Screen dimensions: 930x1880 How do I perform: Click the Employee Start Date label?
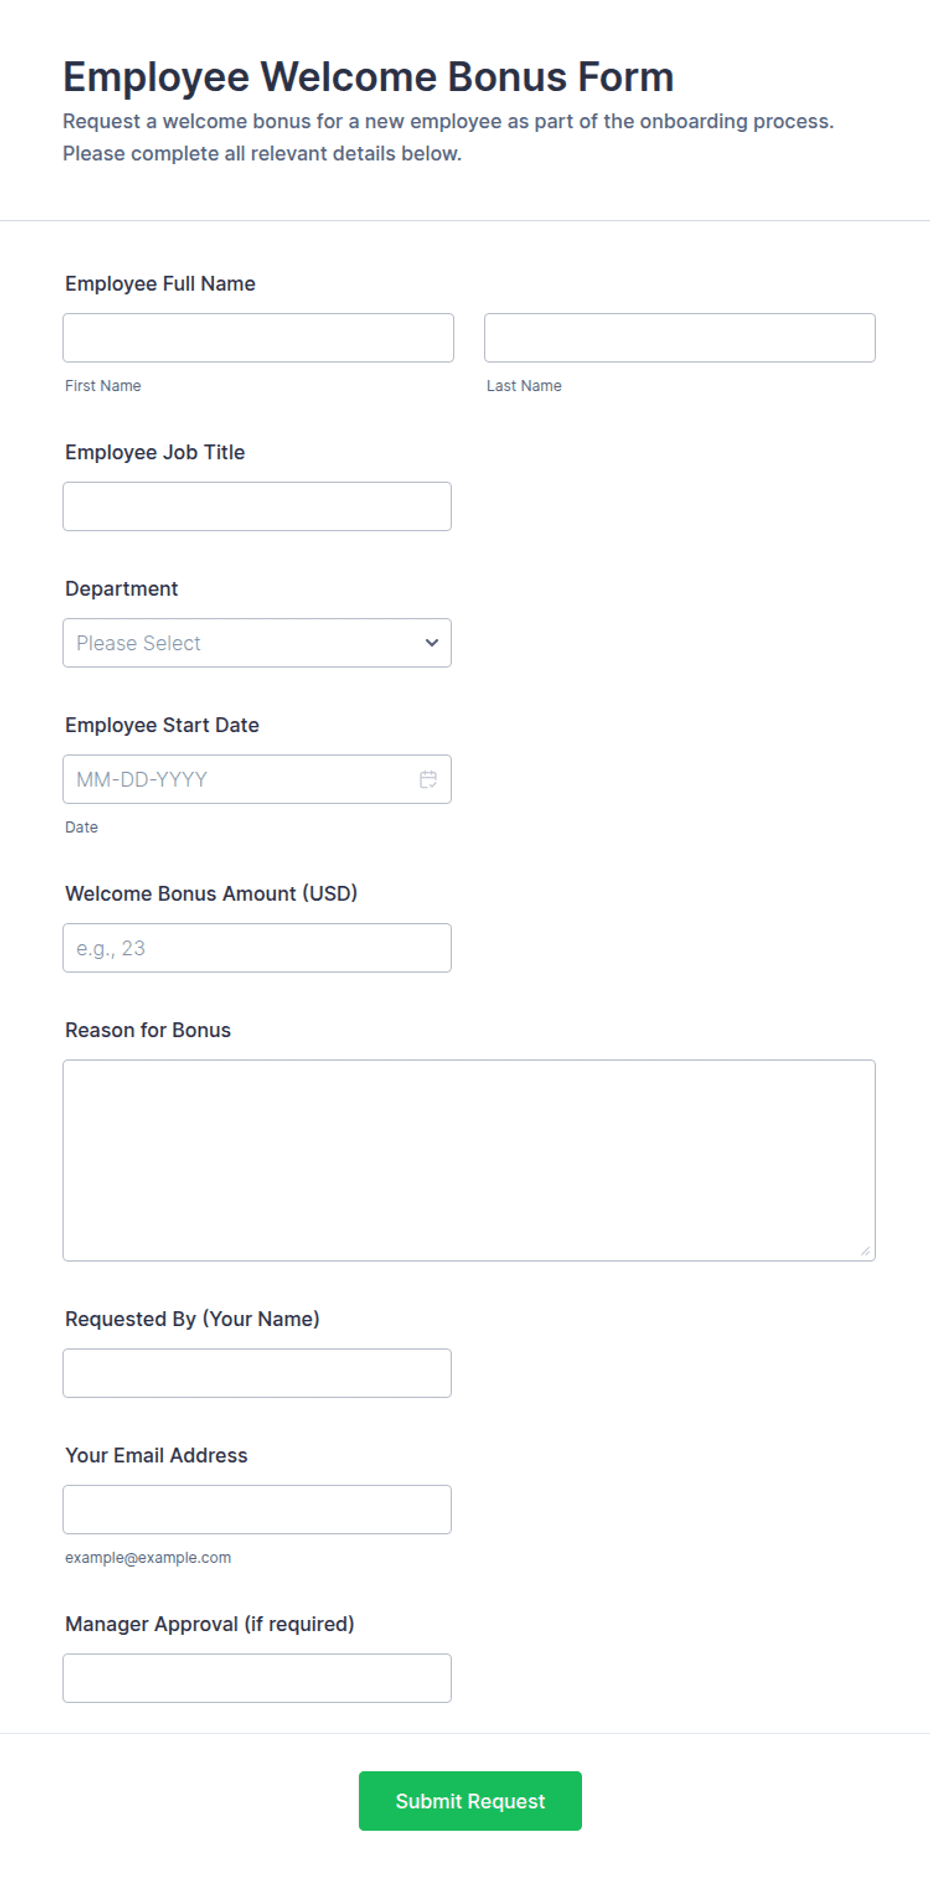[x=162, y=725]
